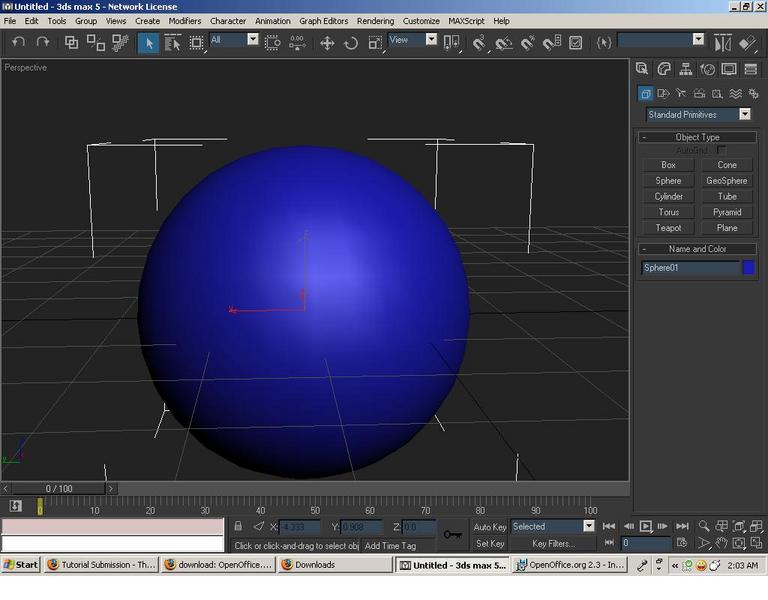Image resolution: width=768 pixels, height=600 pixels.
Task: Open the Modify command panel tab
Action: click(664, 69)
